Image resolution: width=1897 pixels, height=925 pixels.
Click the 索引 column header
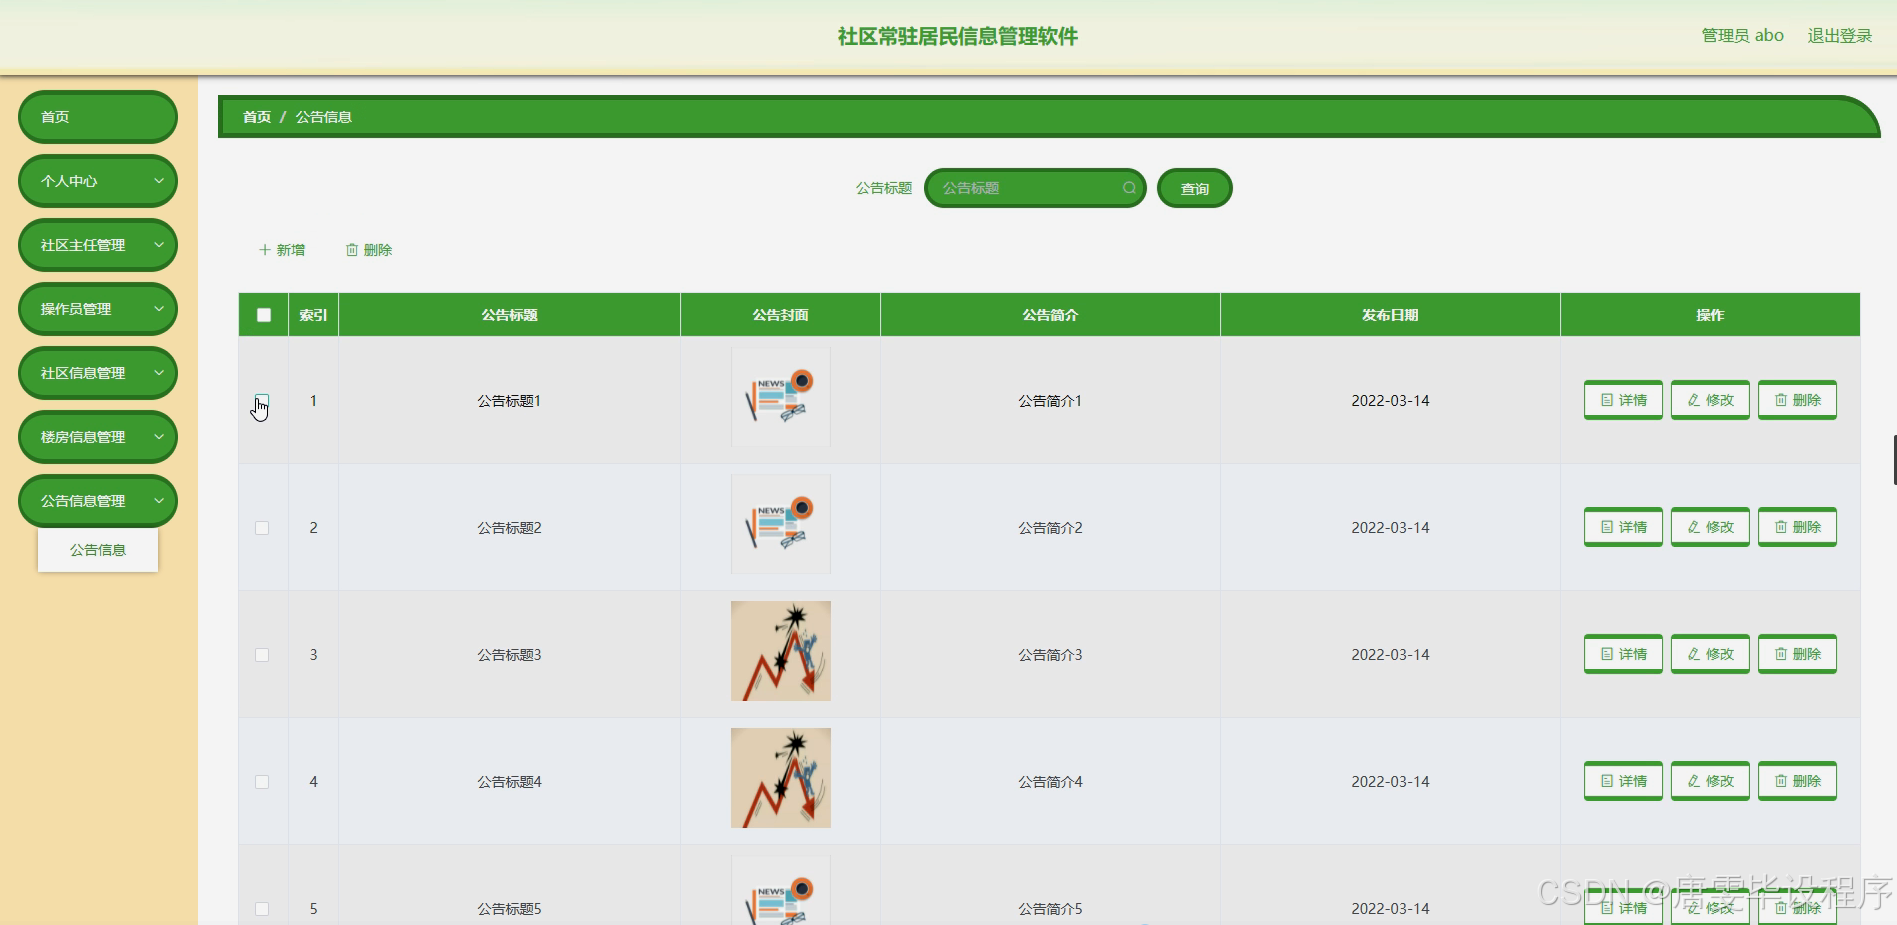point(313,315)
